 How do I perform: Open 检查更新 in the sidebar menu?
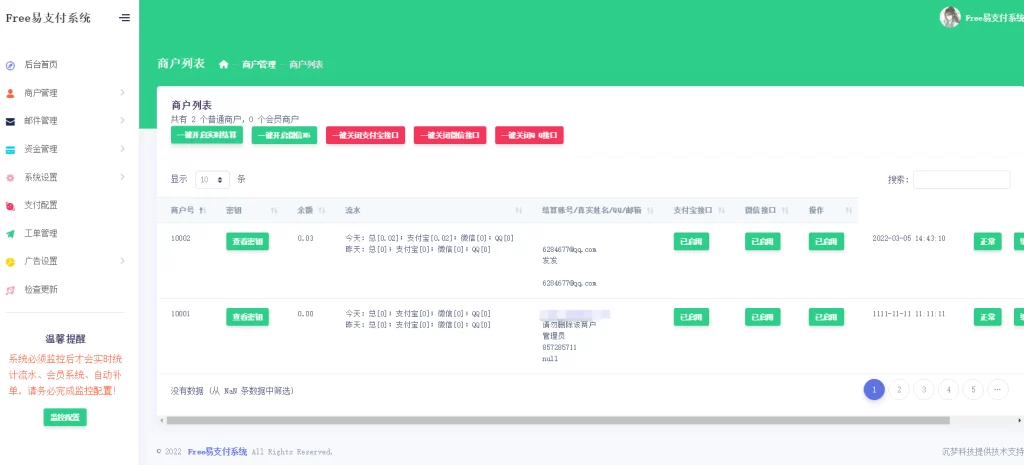[x=40, y=289]
